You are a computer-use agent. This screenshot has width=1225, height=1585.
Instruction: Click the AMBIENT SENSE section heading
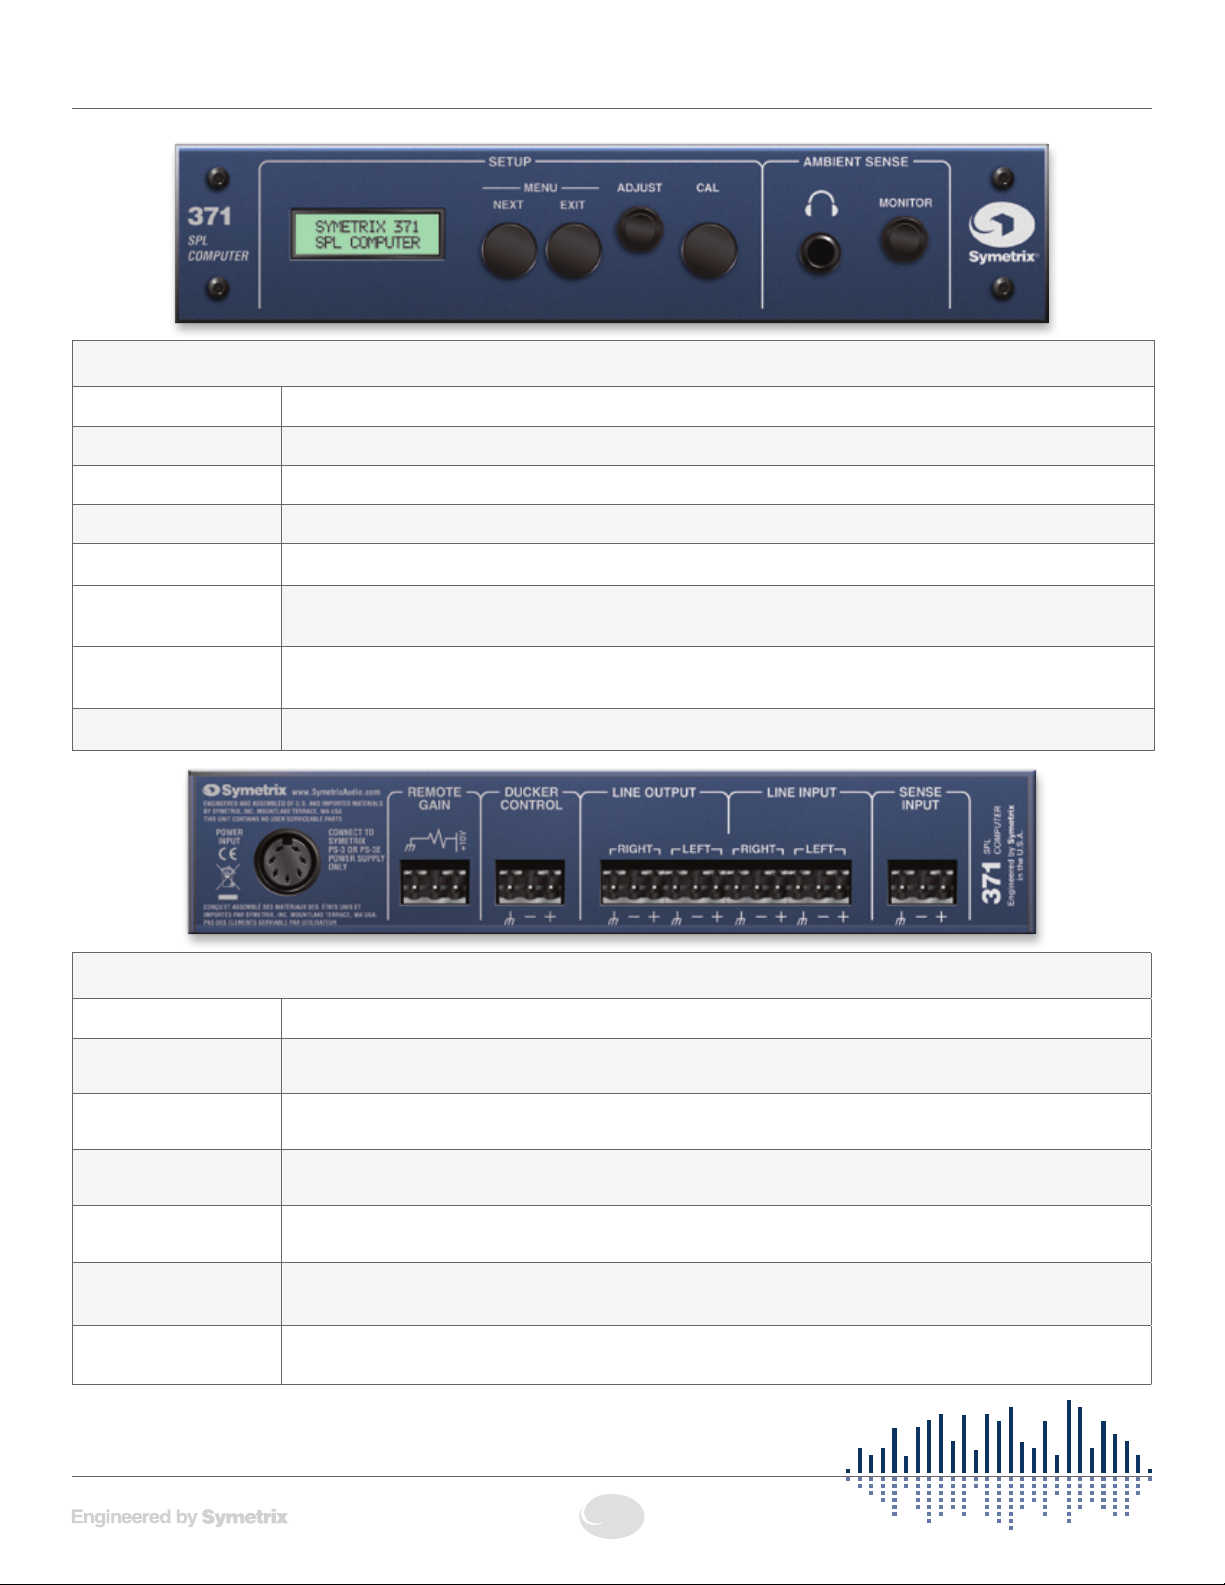[x=856, y=161]
